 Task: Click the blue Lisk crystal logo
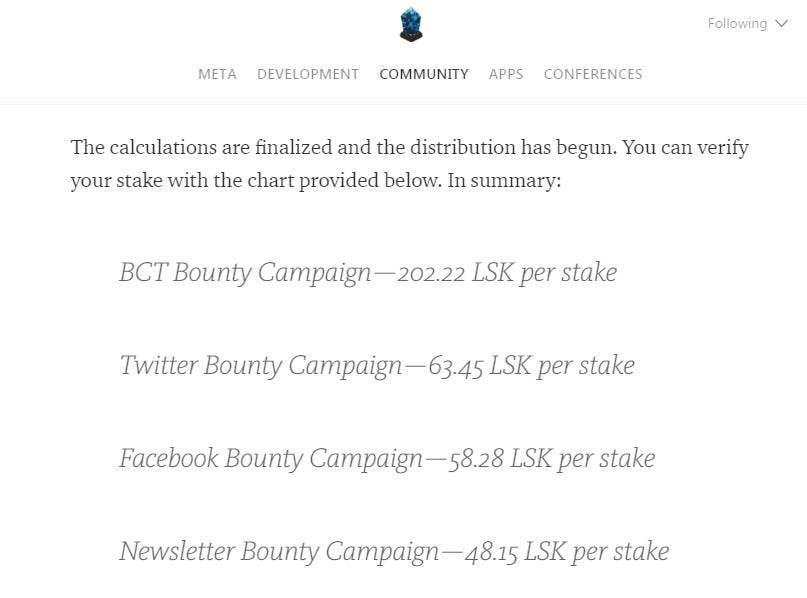(411, 24)
